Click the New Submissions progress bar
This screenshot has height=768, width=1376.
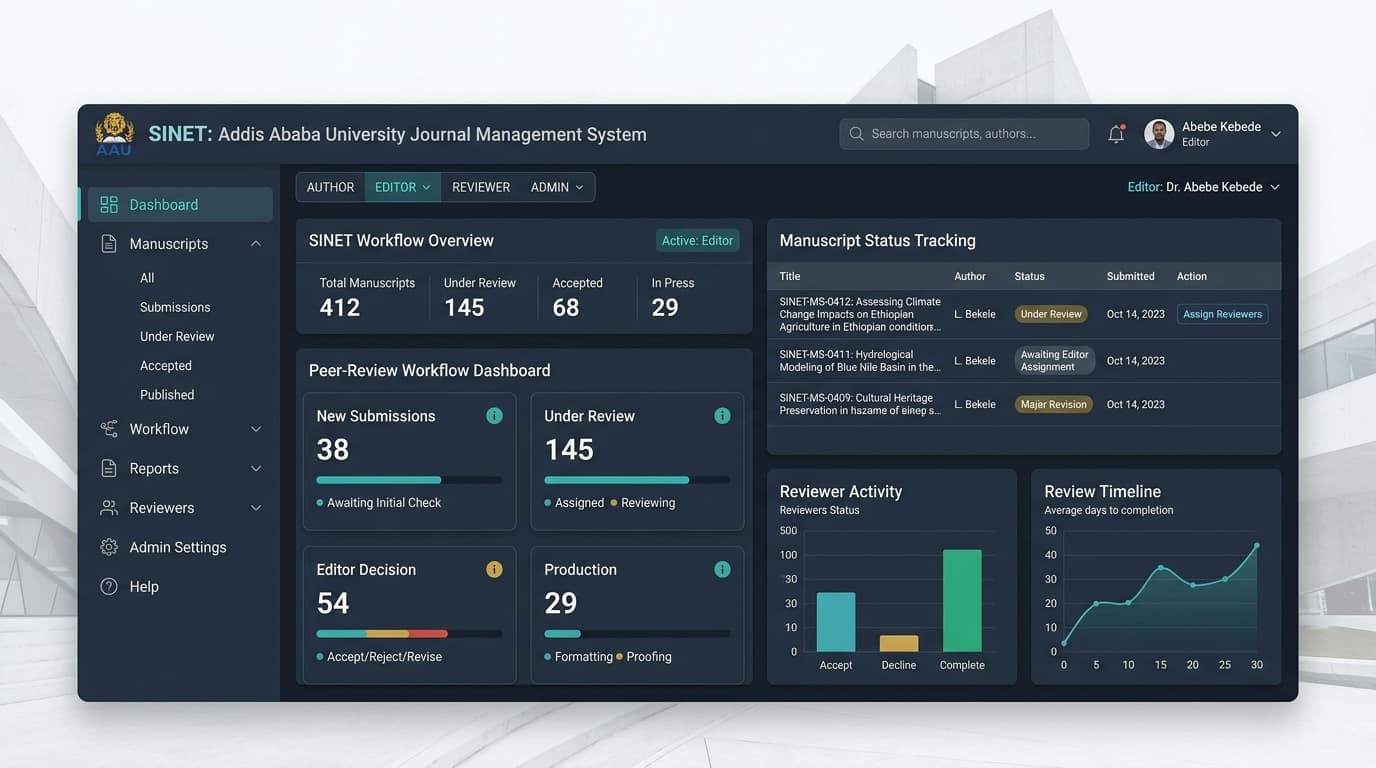pyautogui.click(x=409, y=480)
